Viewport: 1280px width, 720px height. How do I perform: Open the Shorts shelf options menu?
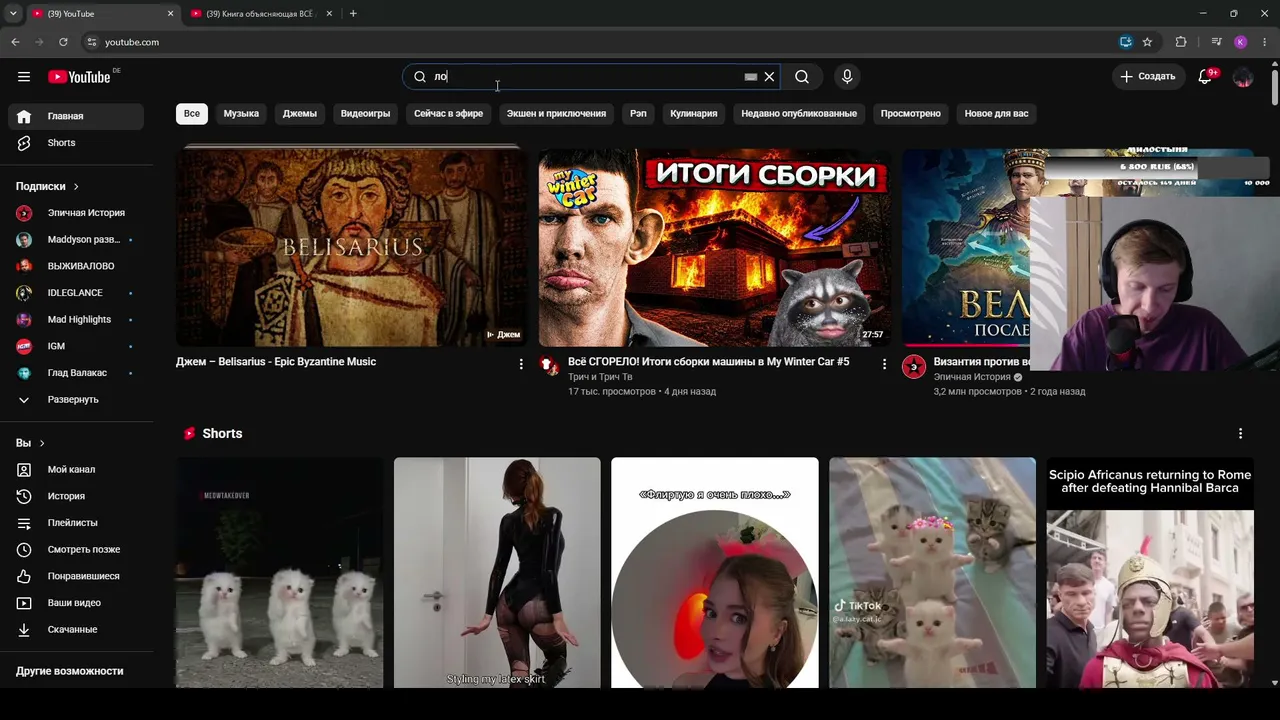click(x=1241, y=434)
